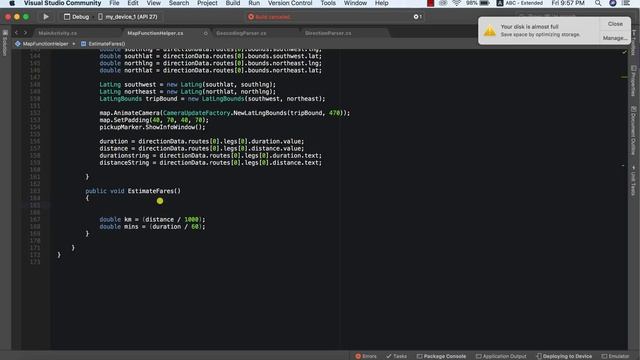Open the Run menu
The height and width of the screenshot is (360, 640).
(x=254, y=3)
